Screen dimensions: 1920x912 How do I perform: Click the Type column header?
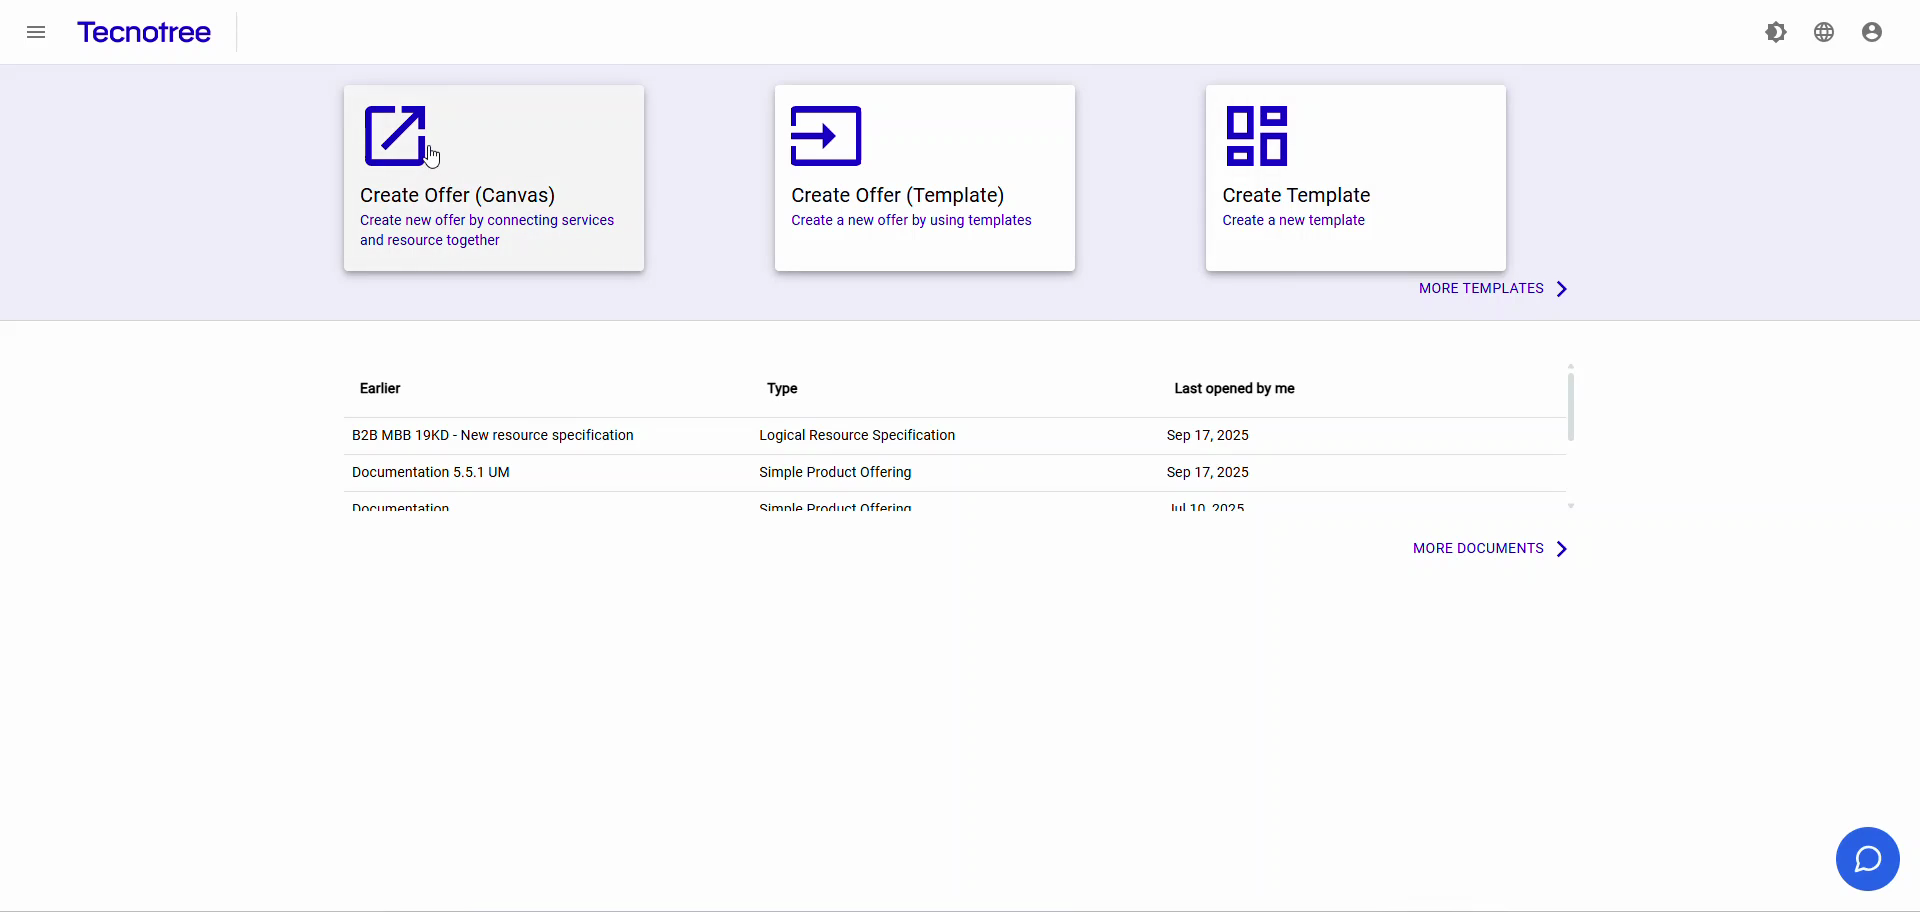pyautogui.click(x=781, y=388)
